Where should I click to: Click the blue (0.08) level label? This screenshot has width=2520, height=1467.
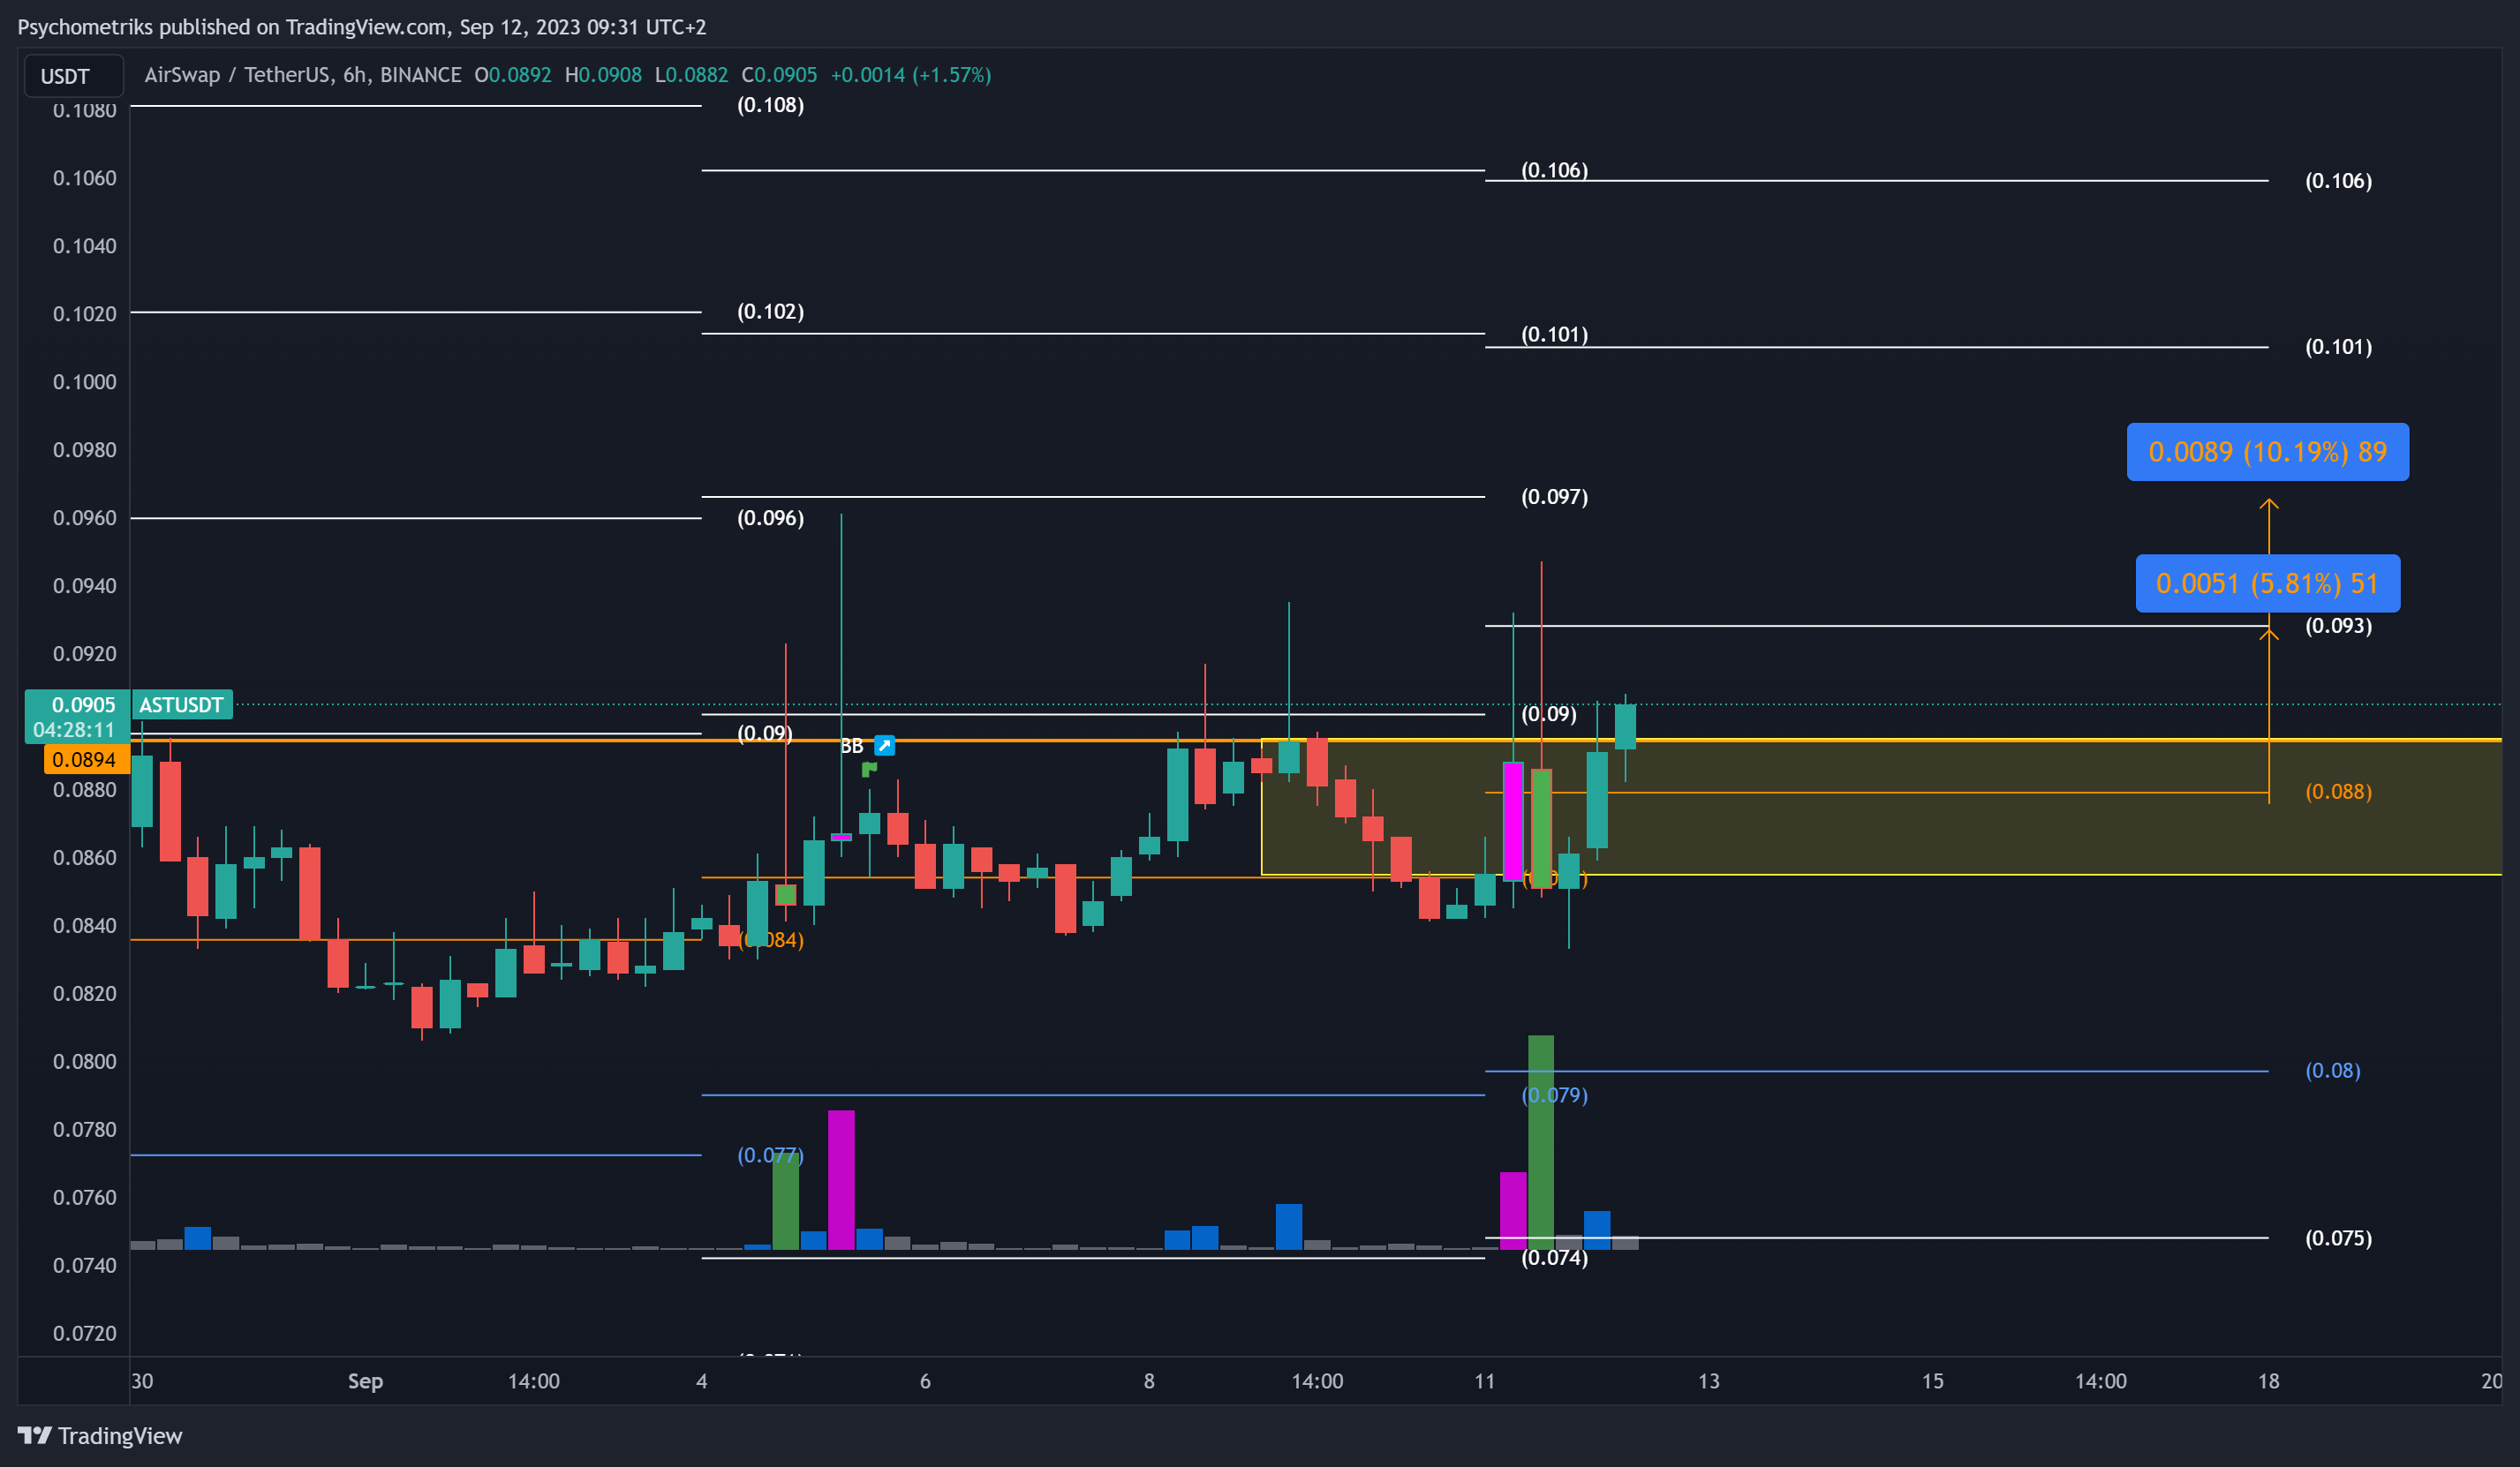coord(2332,1071)
